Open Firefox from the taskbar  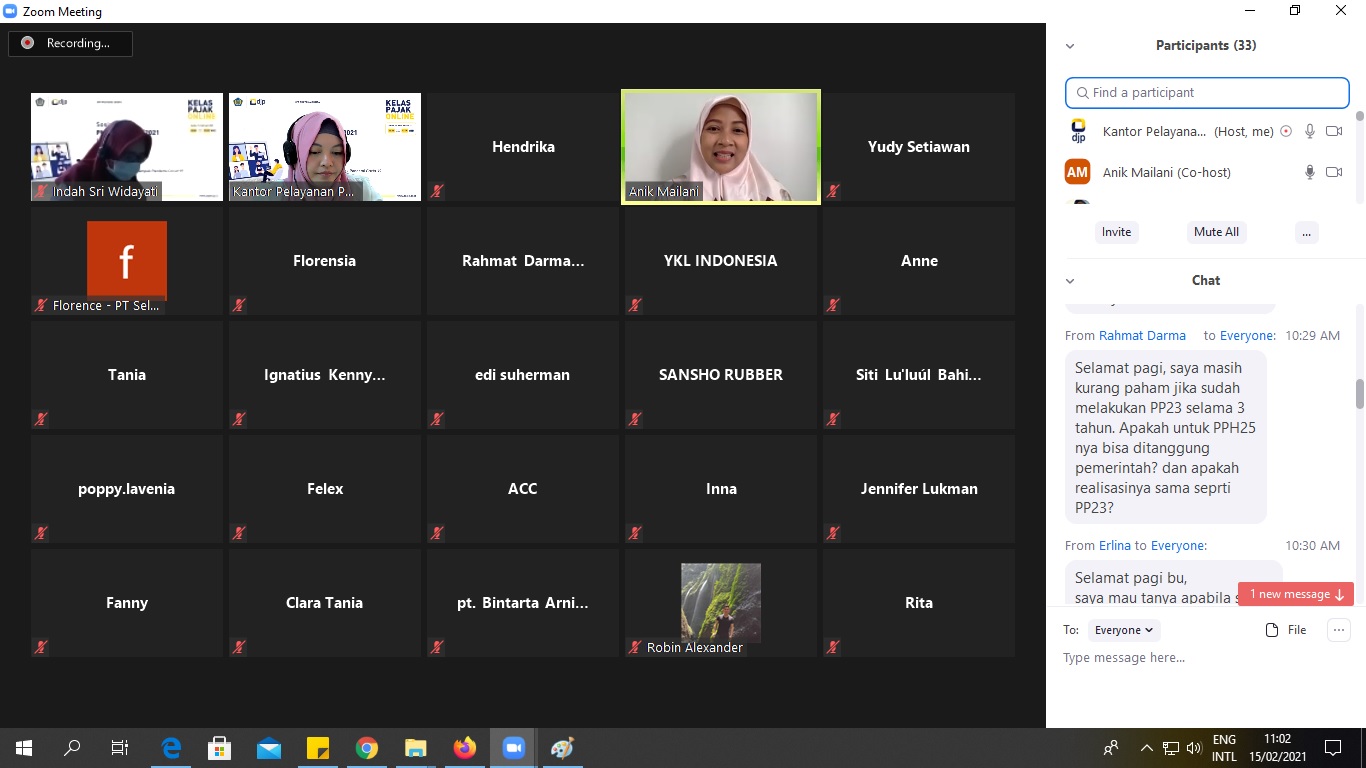tap(464, 748)
